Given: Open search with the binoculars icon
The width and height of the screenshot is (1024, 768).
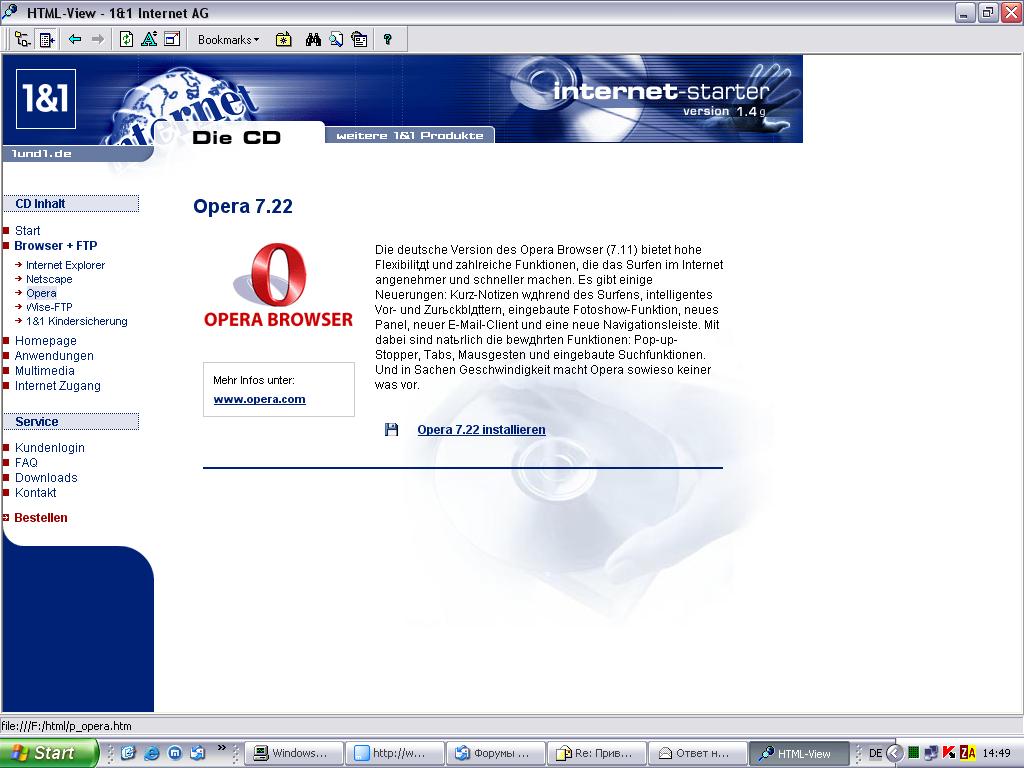Looking at the screenshot, I should [x=313, y=40].
